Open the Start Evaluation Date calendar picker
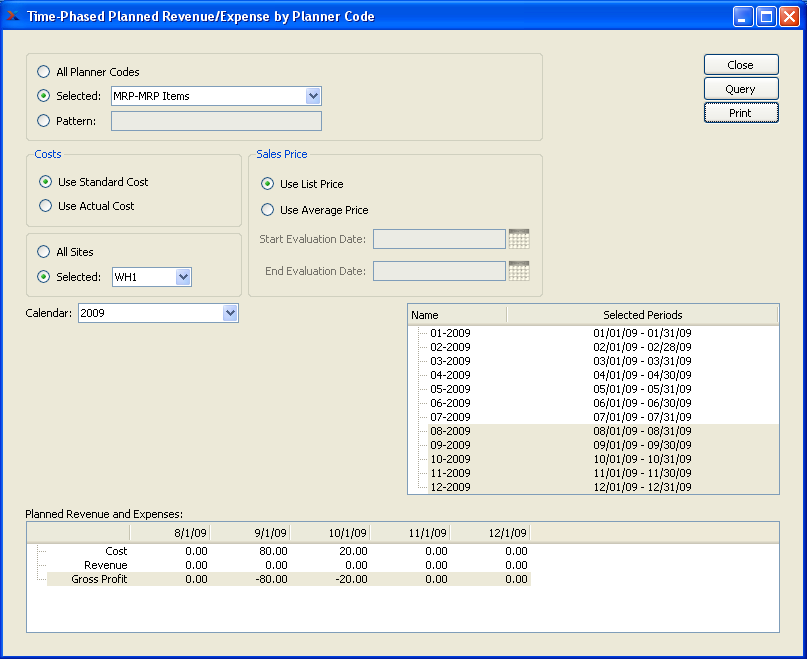This screenshot has height=659, width=807. point(518,239)
